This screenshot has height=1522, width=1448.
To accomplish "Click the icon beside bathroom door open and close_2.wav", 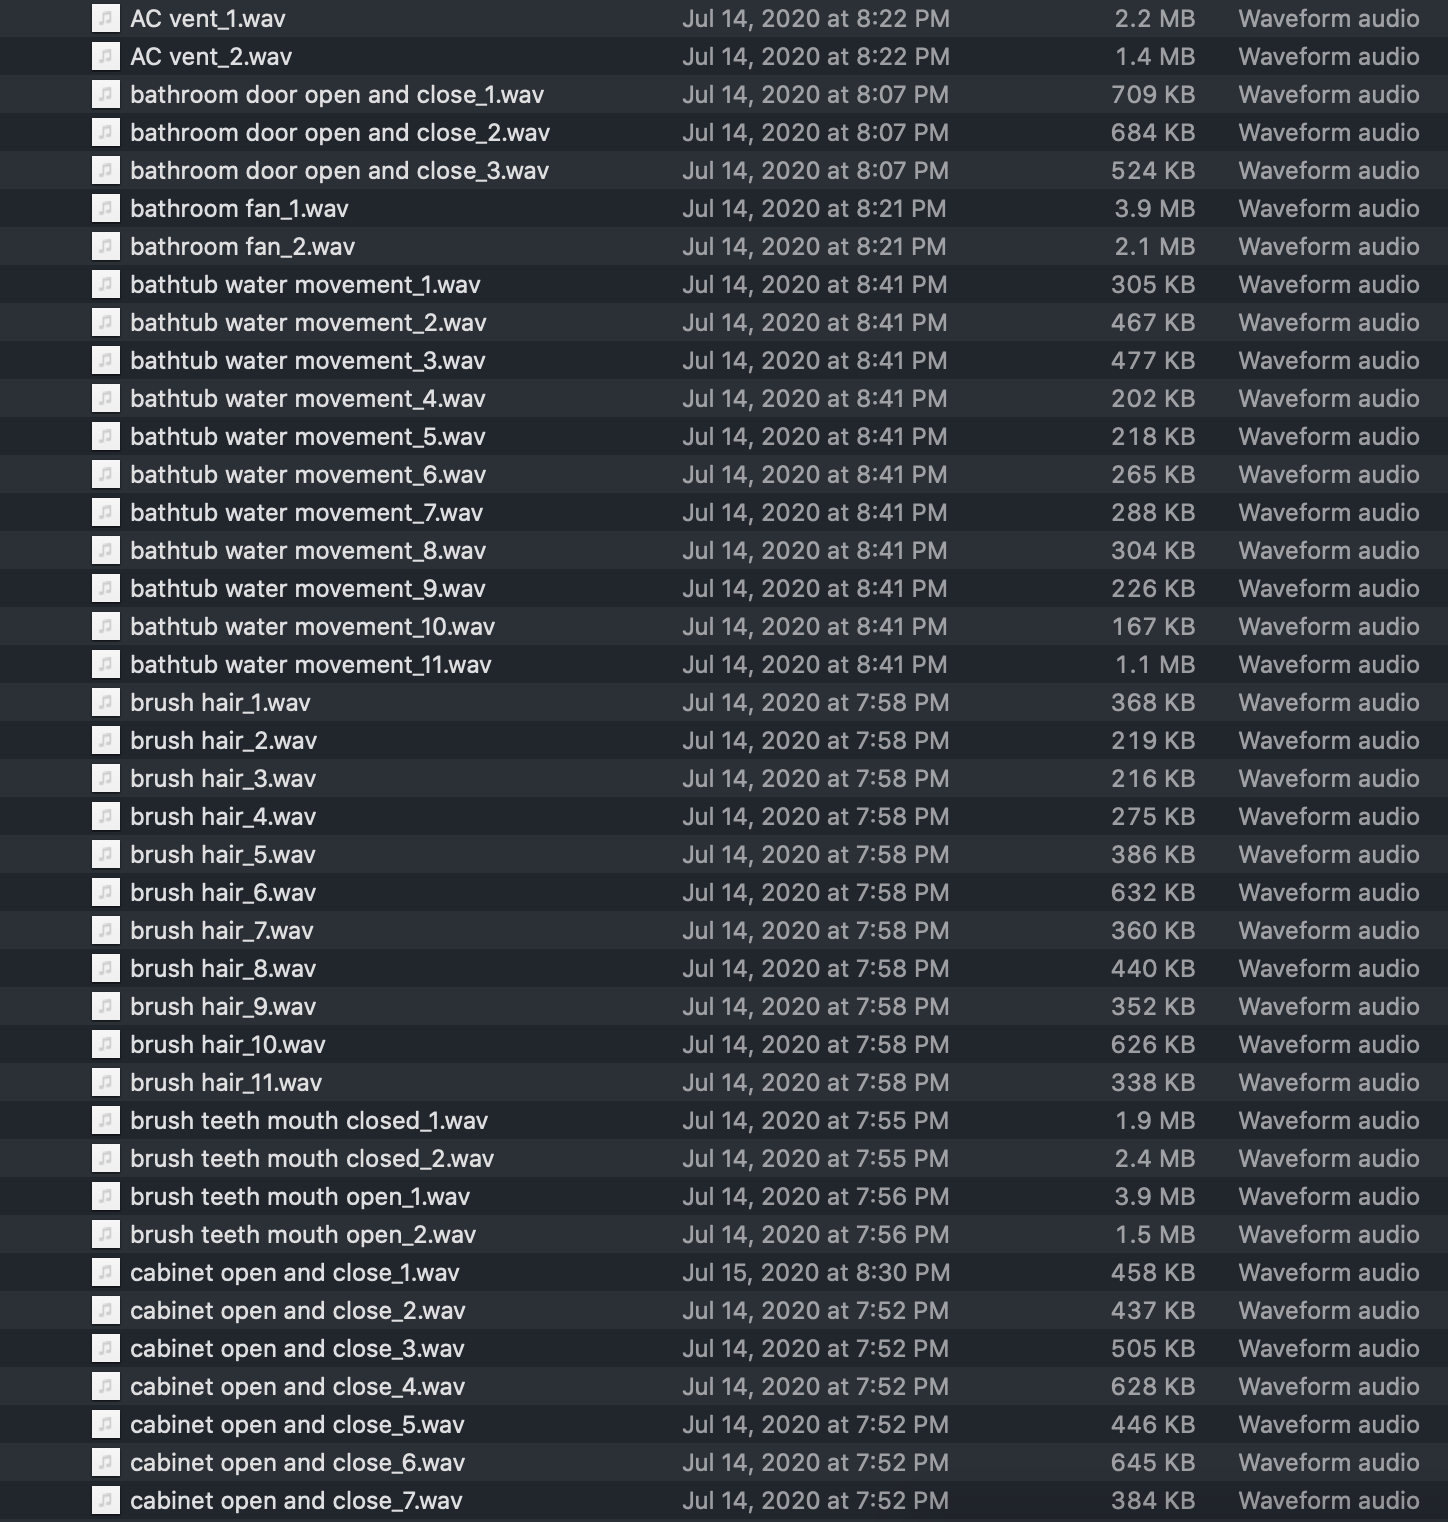I will click(105, 133).
